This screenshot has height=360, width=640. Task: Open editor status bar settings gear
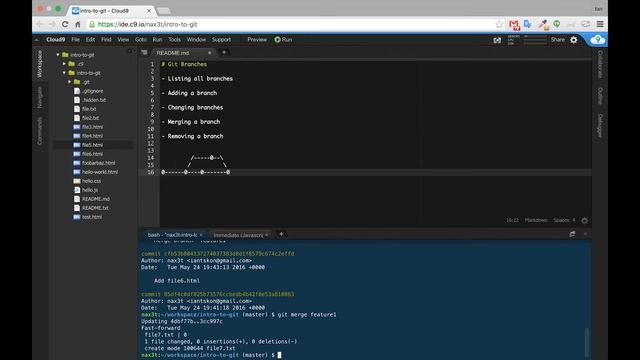pos(584,220)
